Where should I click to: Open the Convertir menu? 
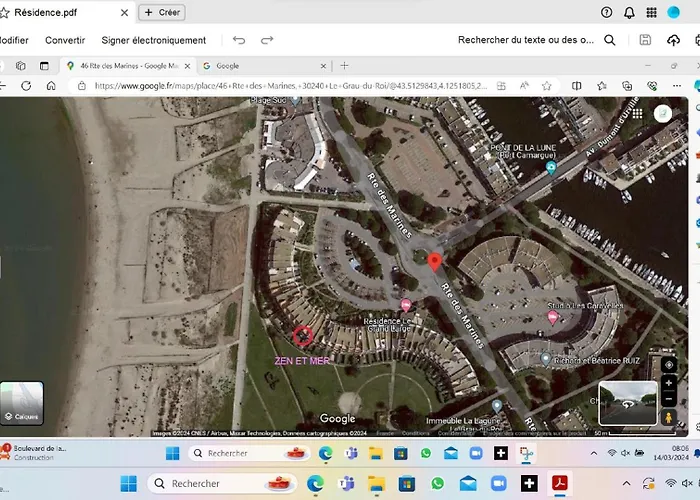(x=65, y=40)
